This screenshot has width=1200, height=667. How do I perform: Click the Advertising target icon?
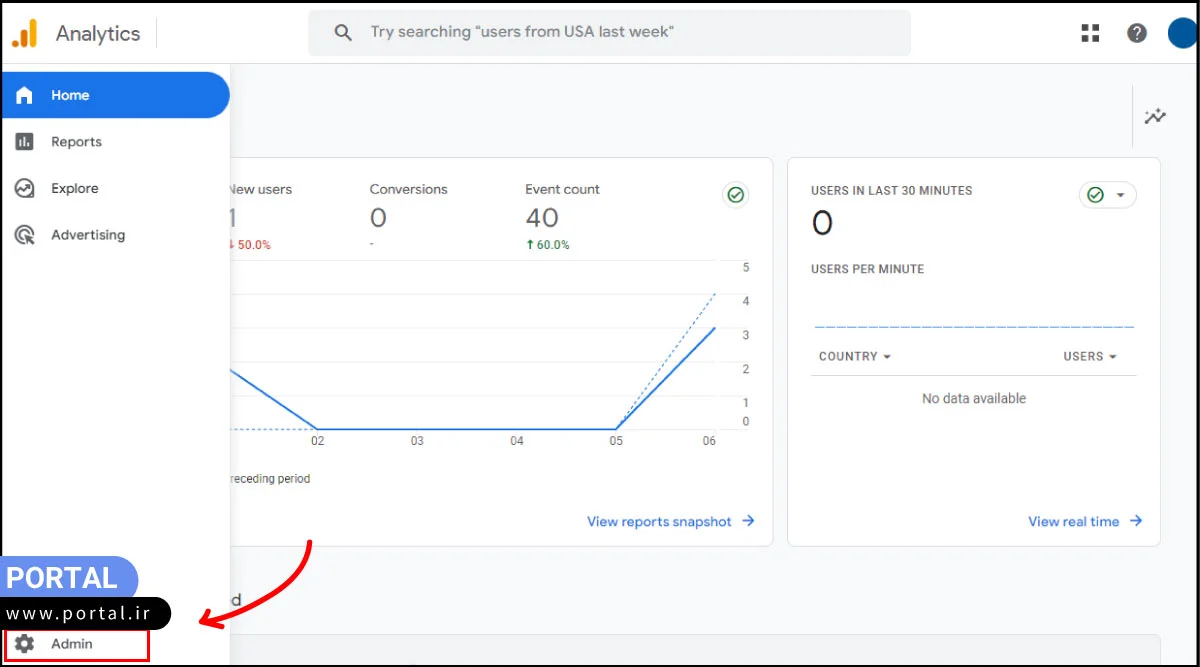(x=24, y=235)
